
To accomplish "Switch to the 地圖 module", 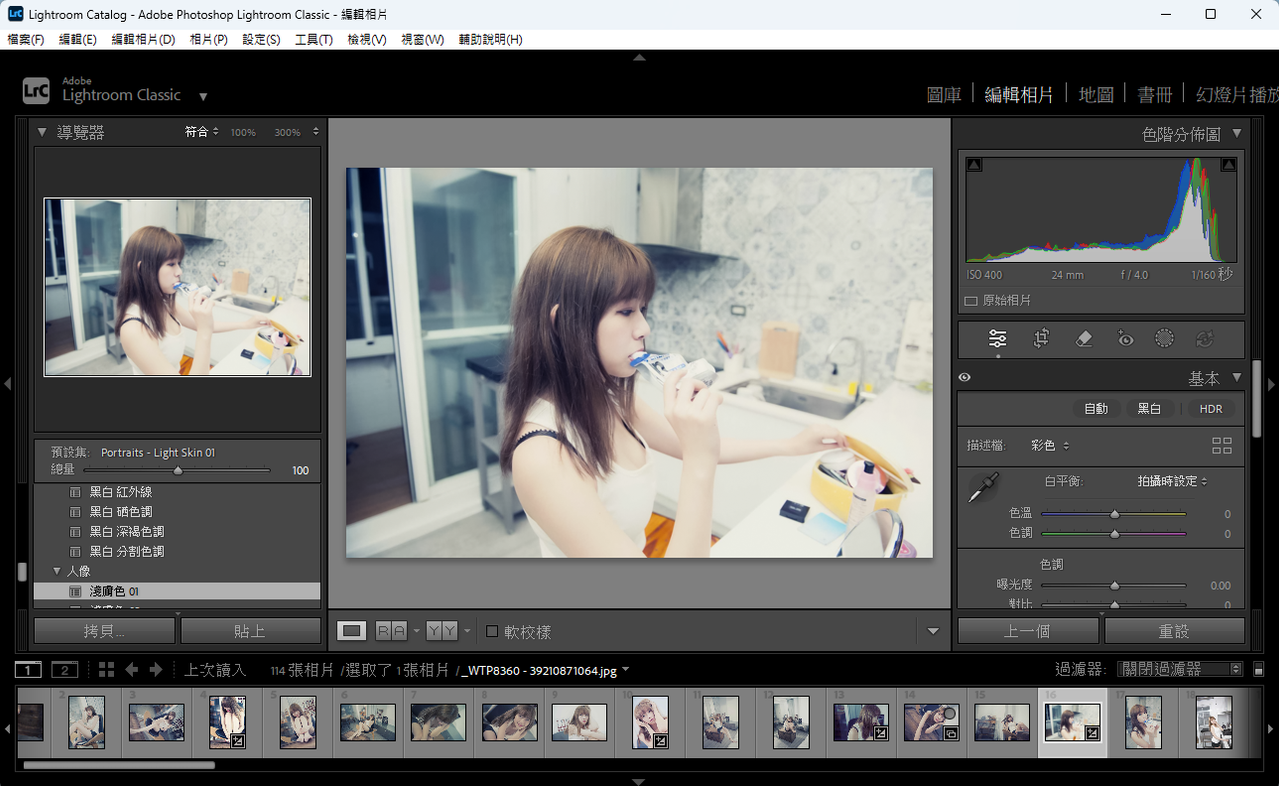I will point(1096,95).
